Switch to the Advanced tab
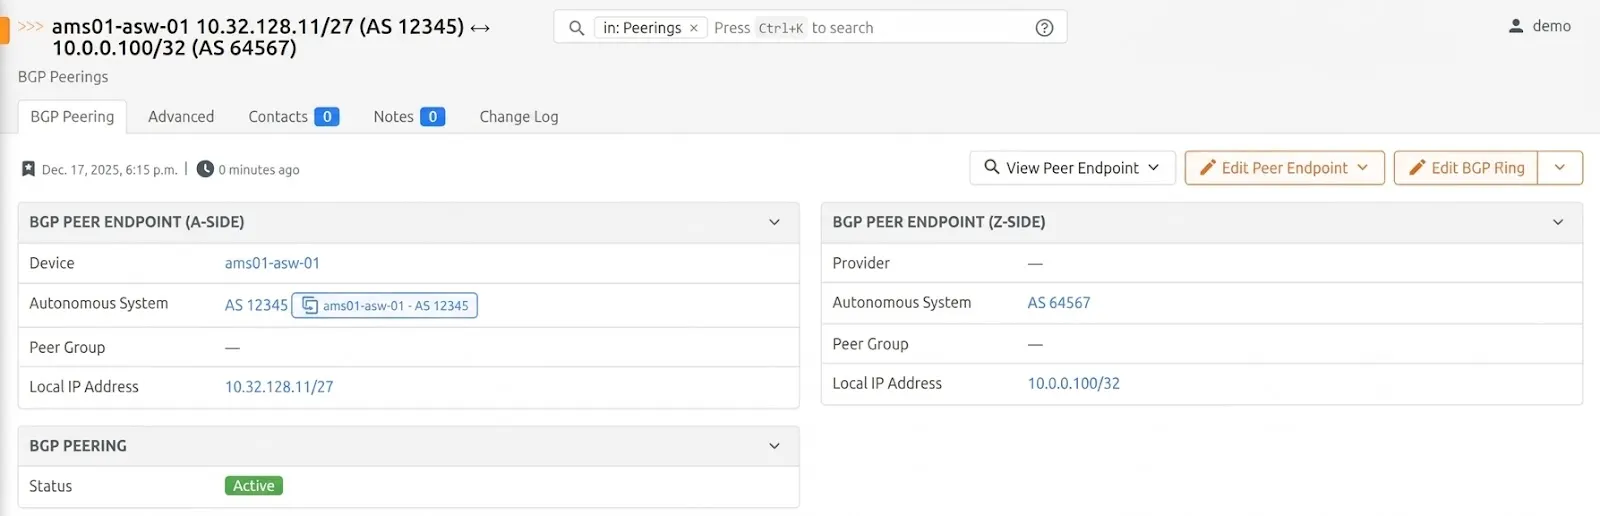Viewport: 1600px width, 516px height. click(181, 117)
